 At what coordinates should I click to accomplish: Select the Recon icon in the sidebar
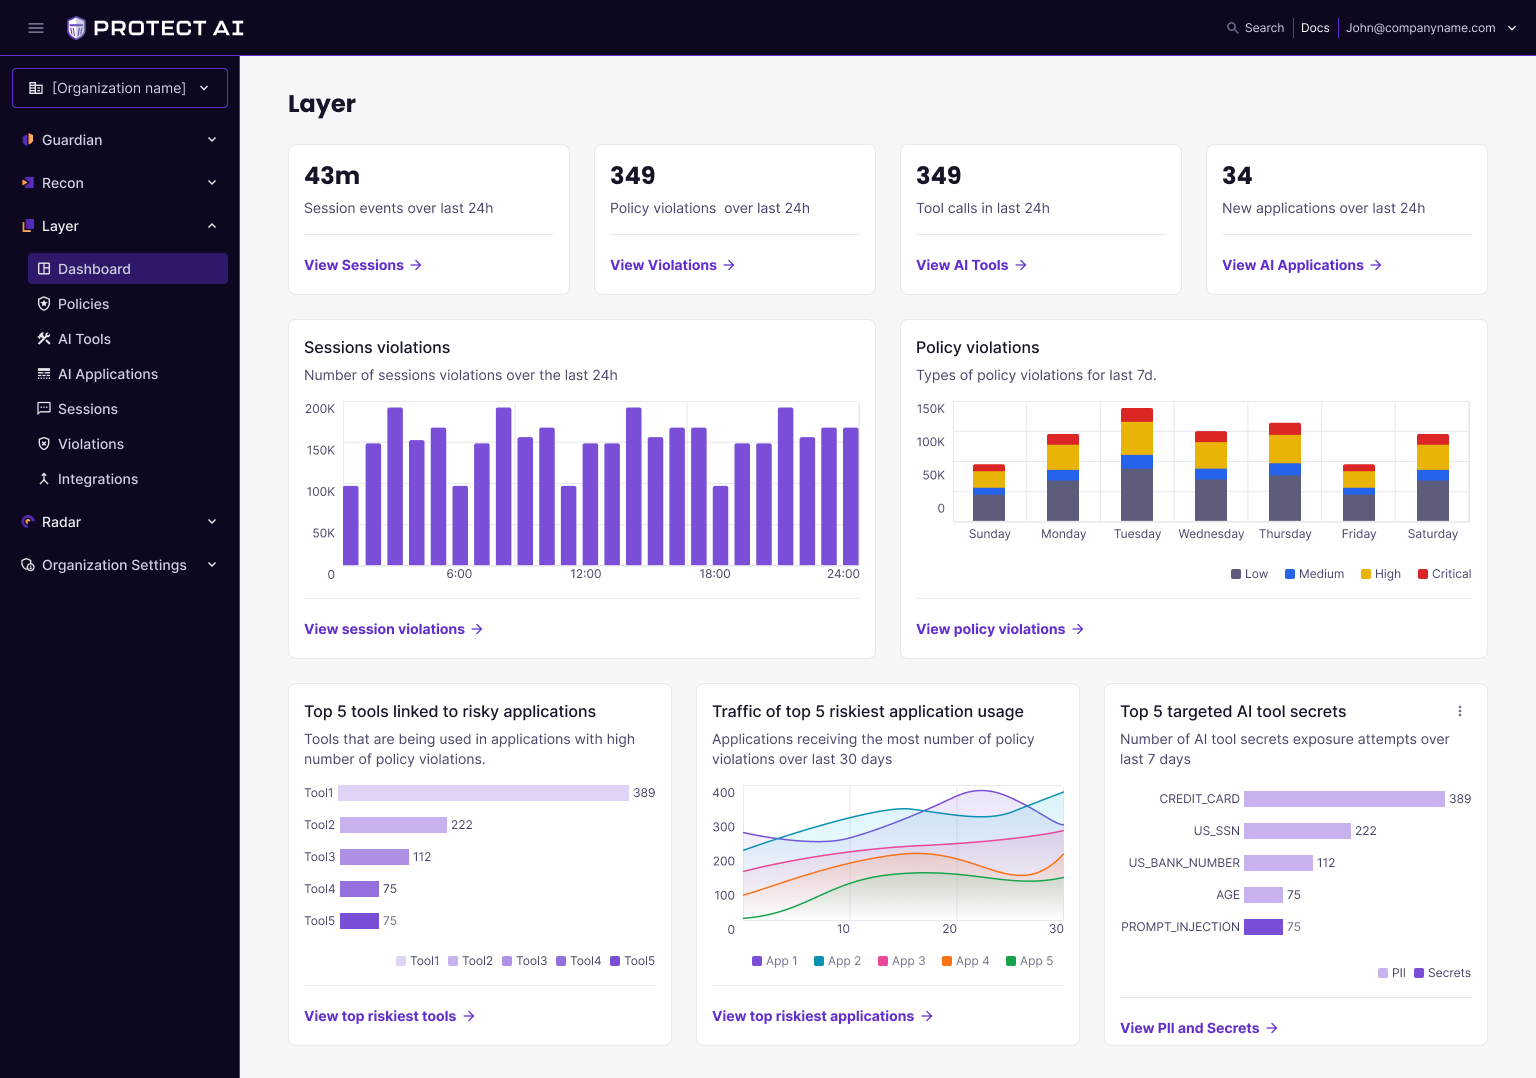click(29, 183)
